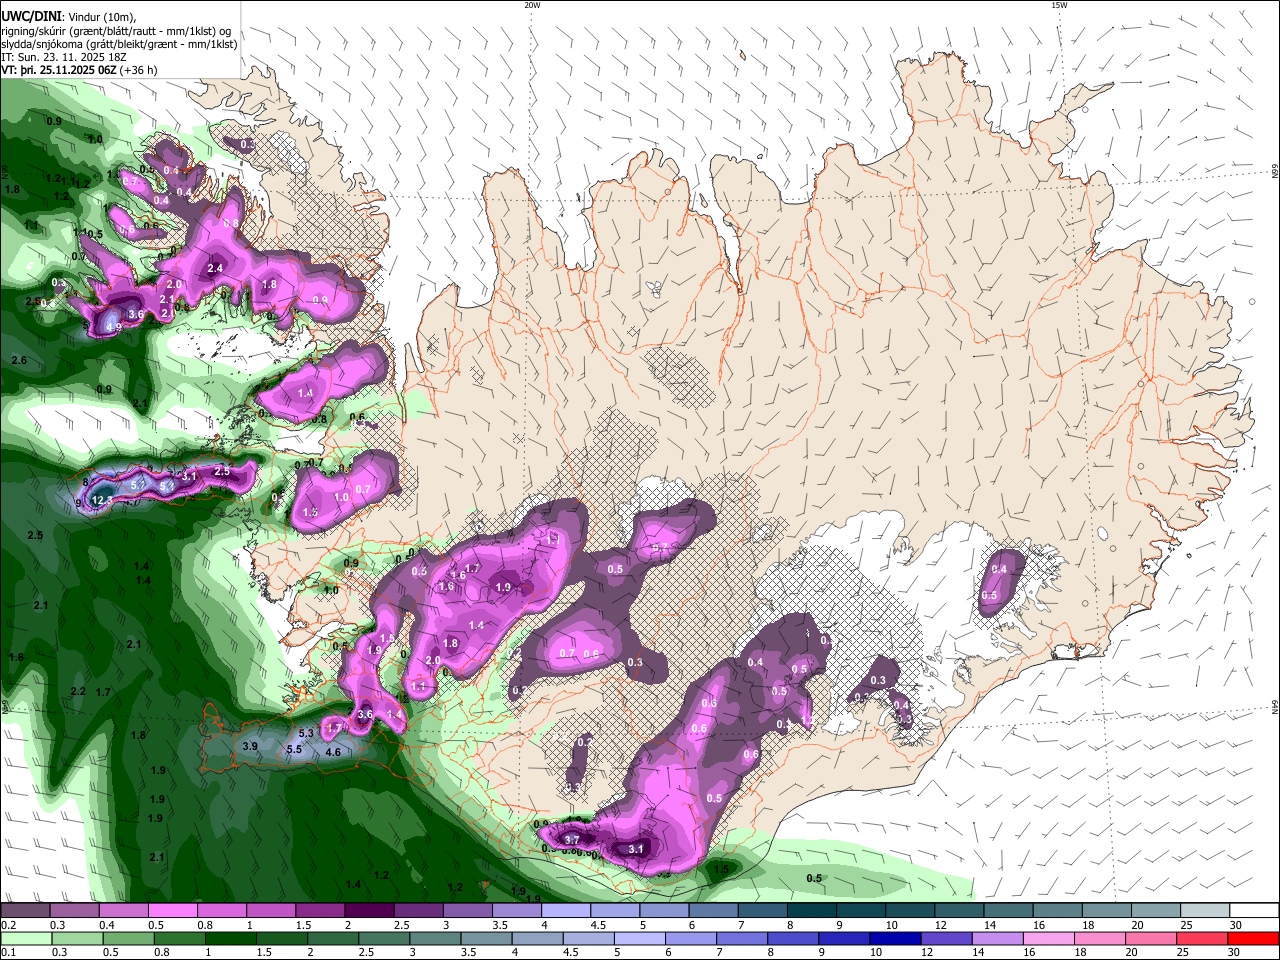This screenshot has width=1280, height=960.
Task: Click the "4.6" value near the southwest peninsula
Action: click(x=334, y=752)
